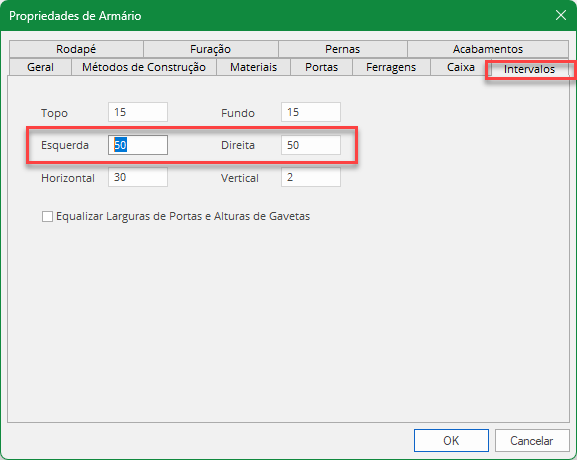Click the Horizontal label
This screenshot has width=577, height=460.
[x=68, y=178]
